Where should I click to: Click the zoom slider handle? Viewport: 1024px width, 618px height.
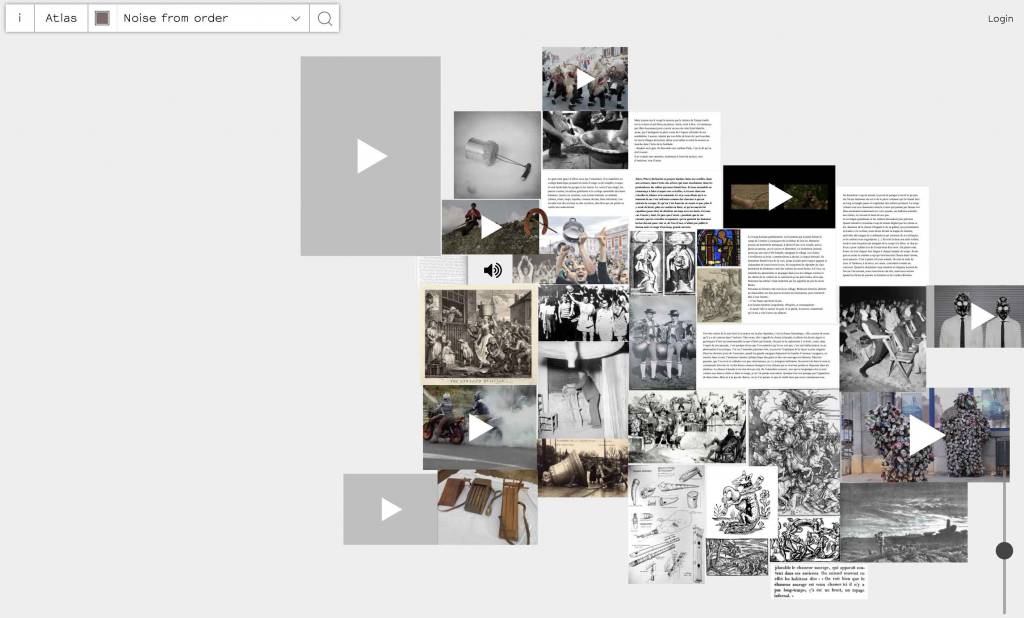pos(1004,551)
